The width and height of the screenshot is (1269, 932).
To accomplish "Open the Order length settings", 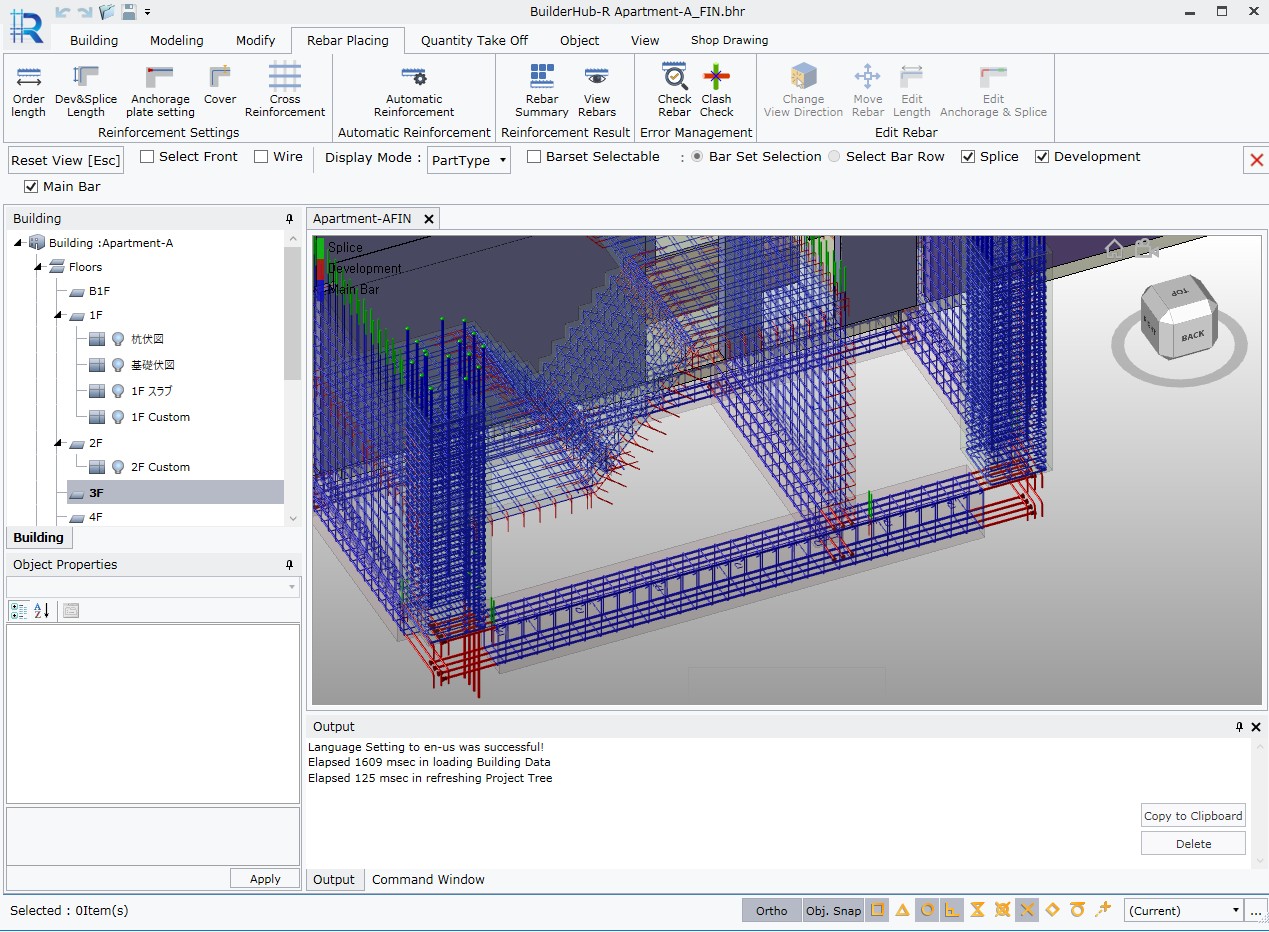I will [x=28, y=90].
